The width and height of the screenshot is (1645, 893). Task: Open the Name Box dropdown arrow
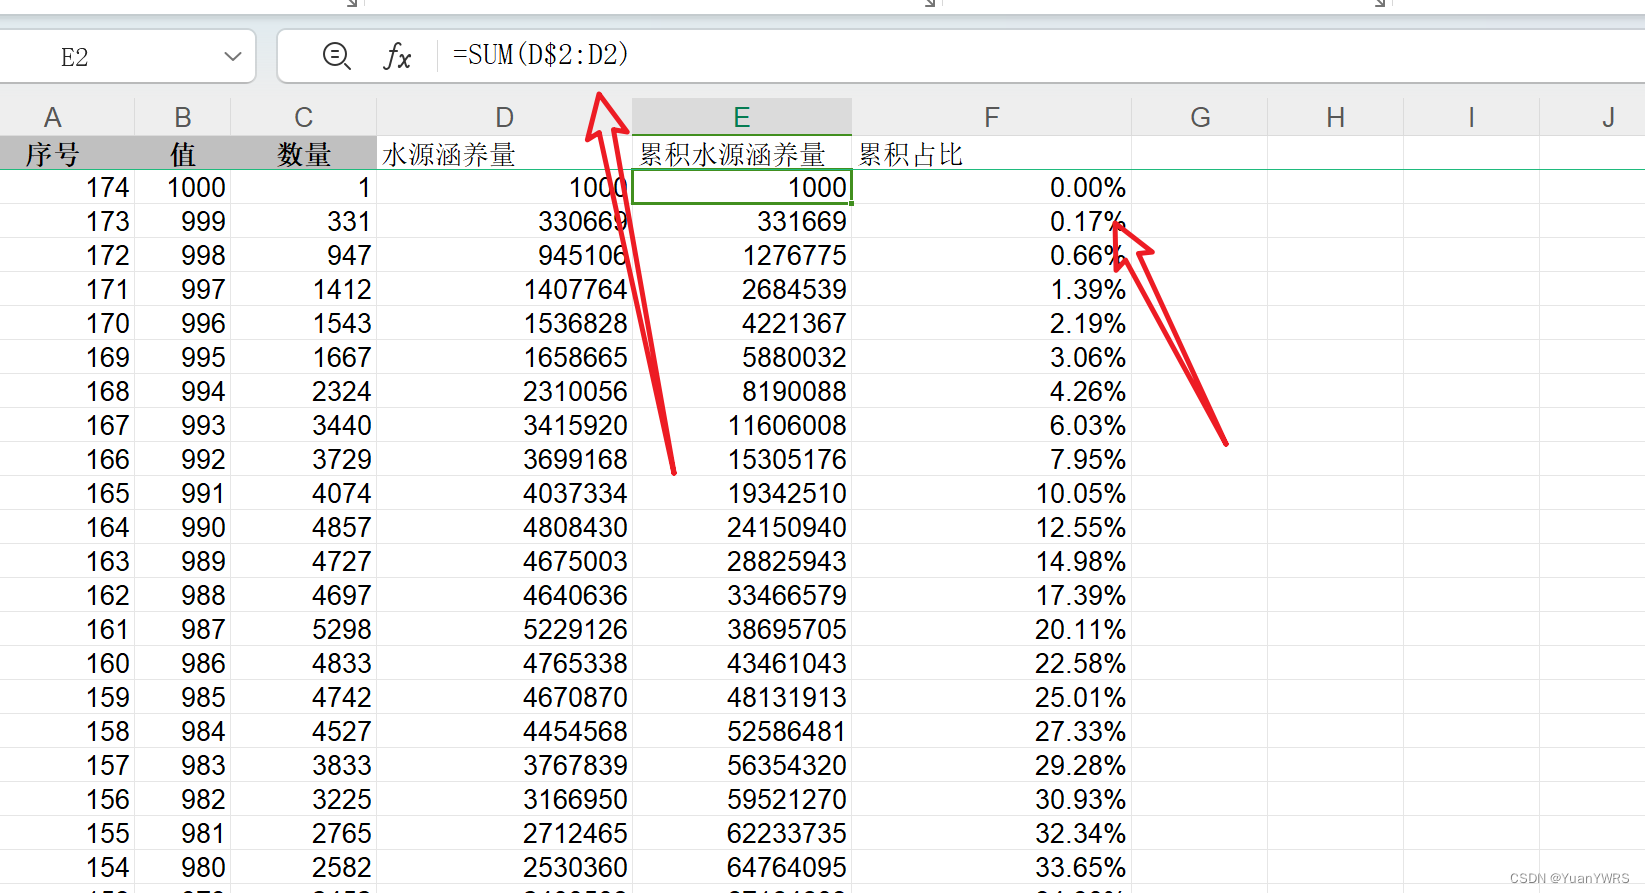click(233, 57)
